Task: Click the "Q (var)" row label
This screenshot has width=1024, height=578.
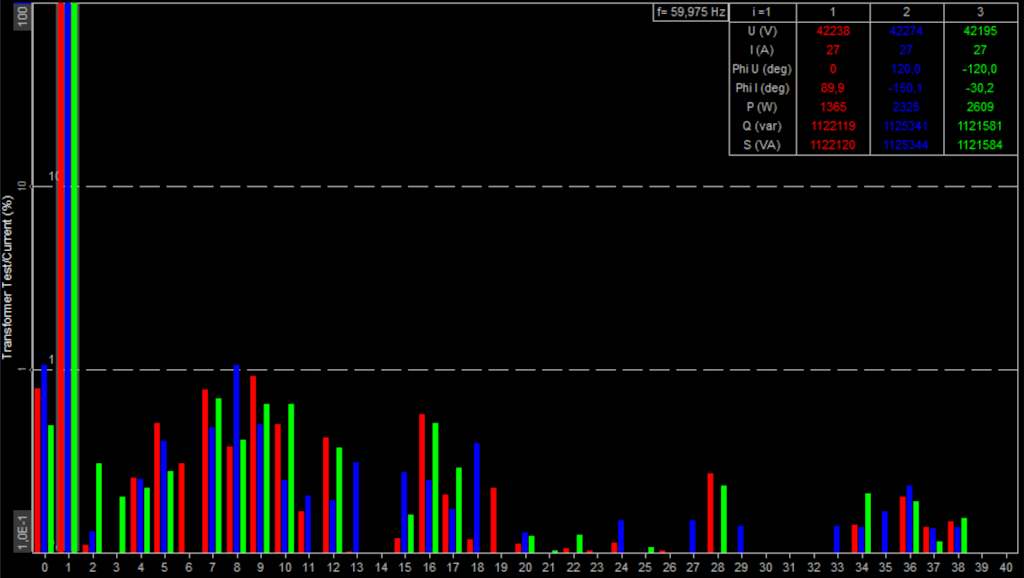Action: [x=762, y=125]
